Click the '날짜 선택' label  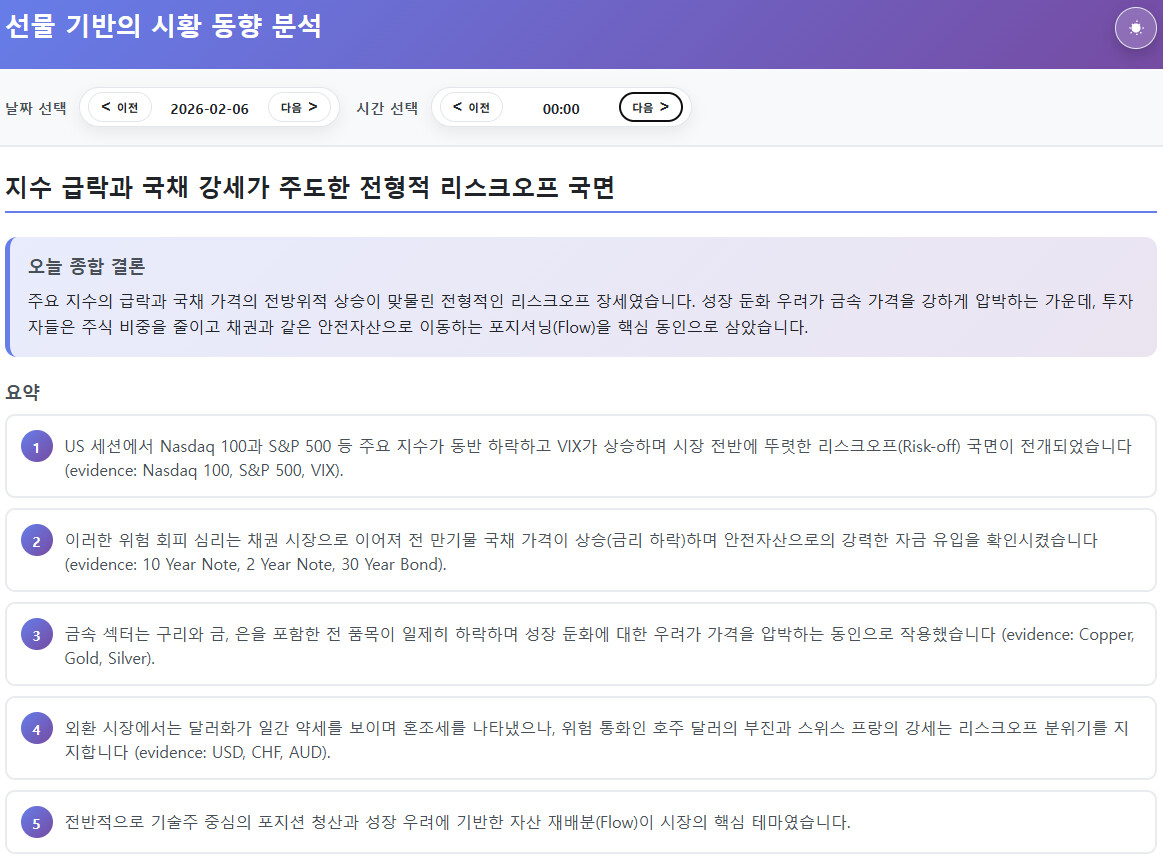36,108
